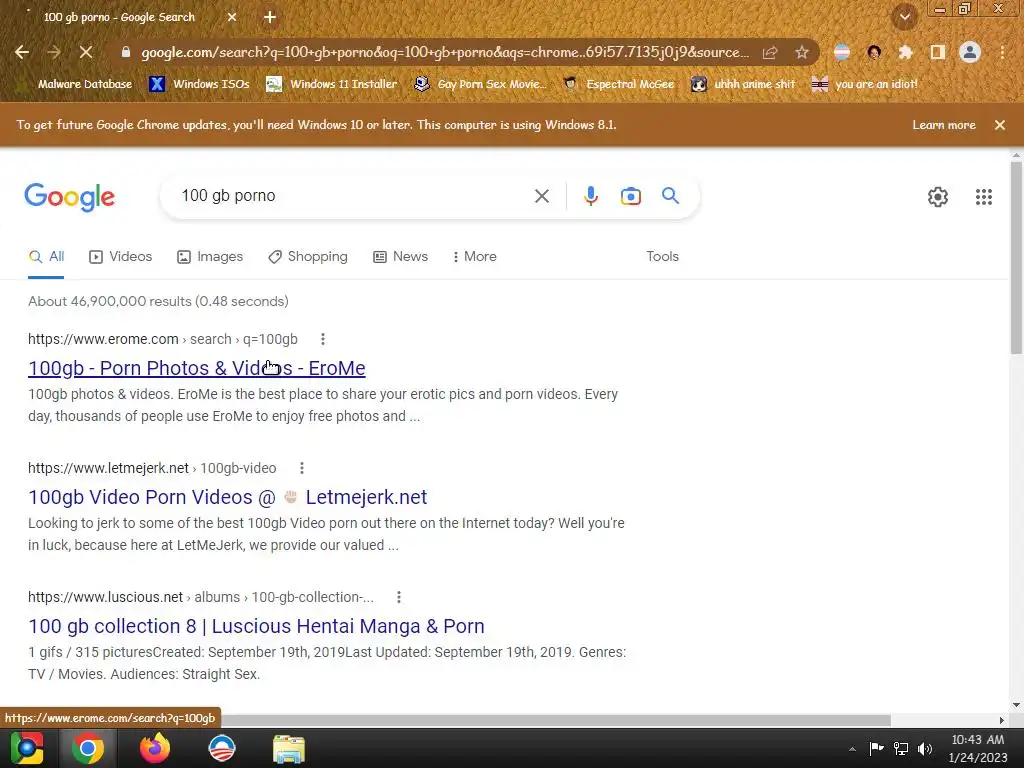Bookmark this page with the star icon
Image resolution: width=1024 pixels, height=768 pixels.
802,52
